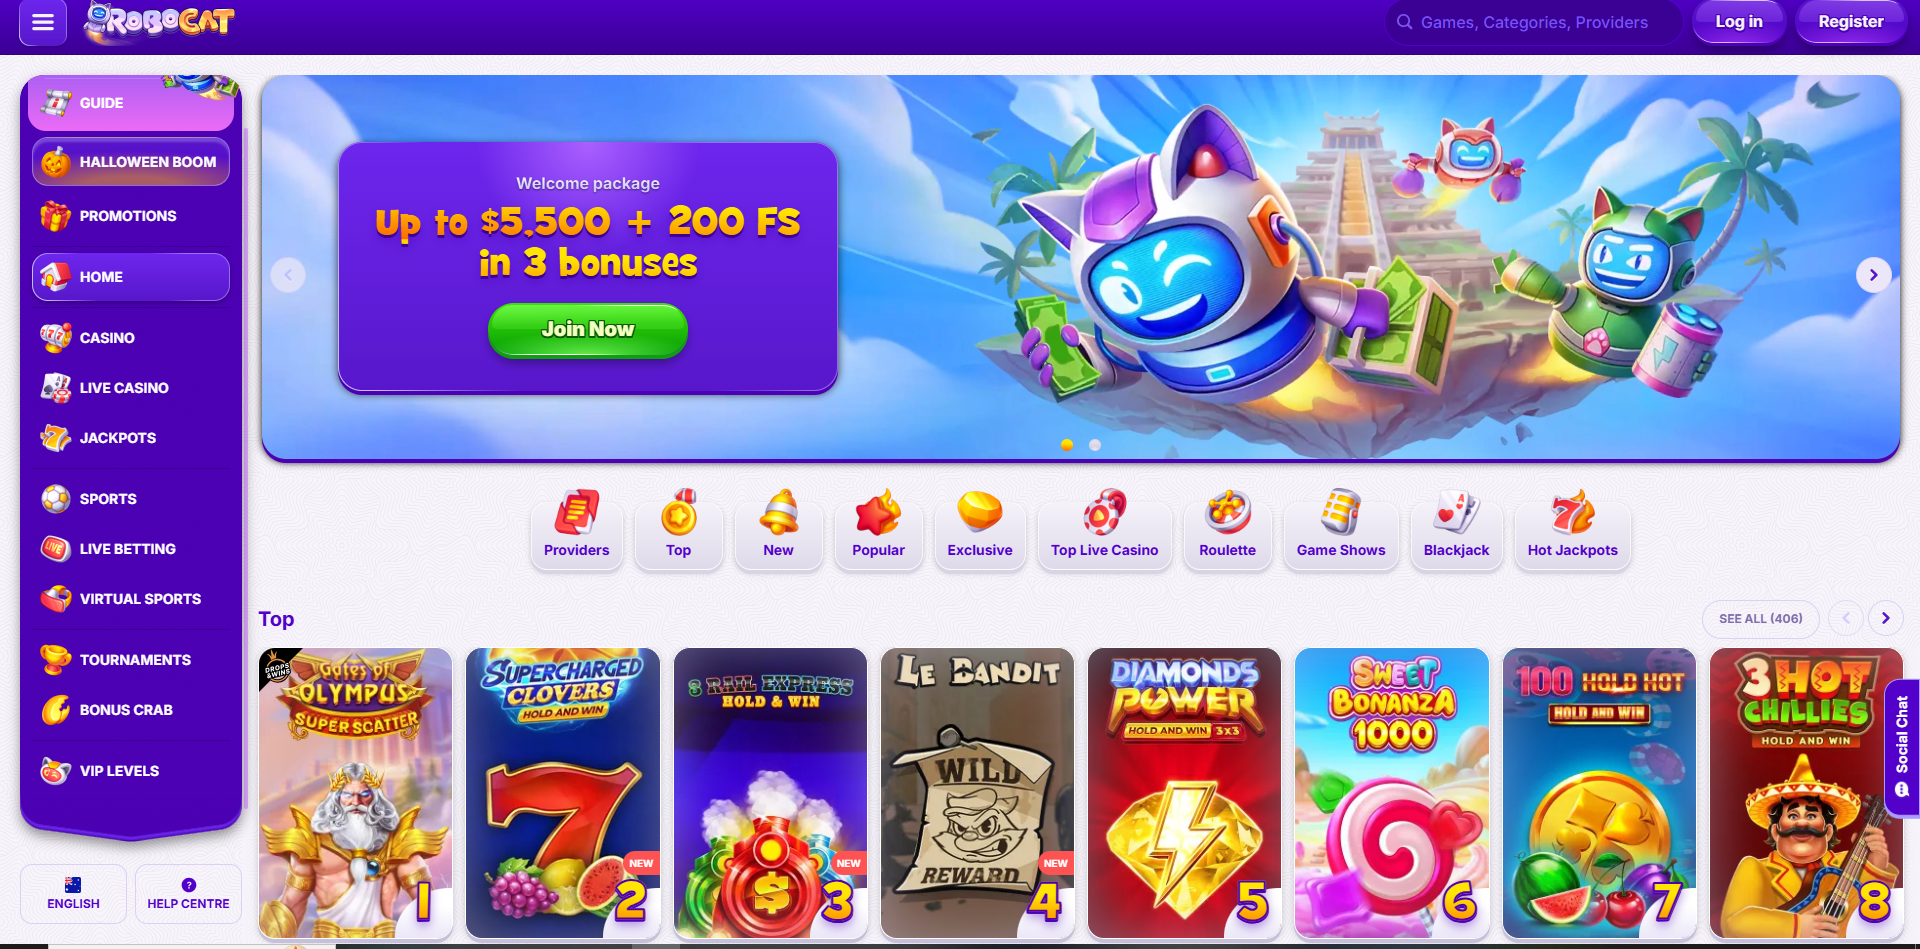Select the second banner slide dot
The height and width of the screenshot is (949, 1920).
[x=1095, y=445]
